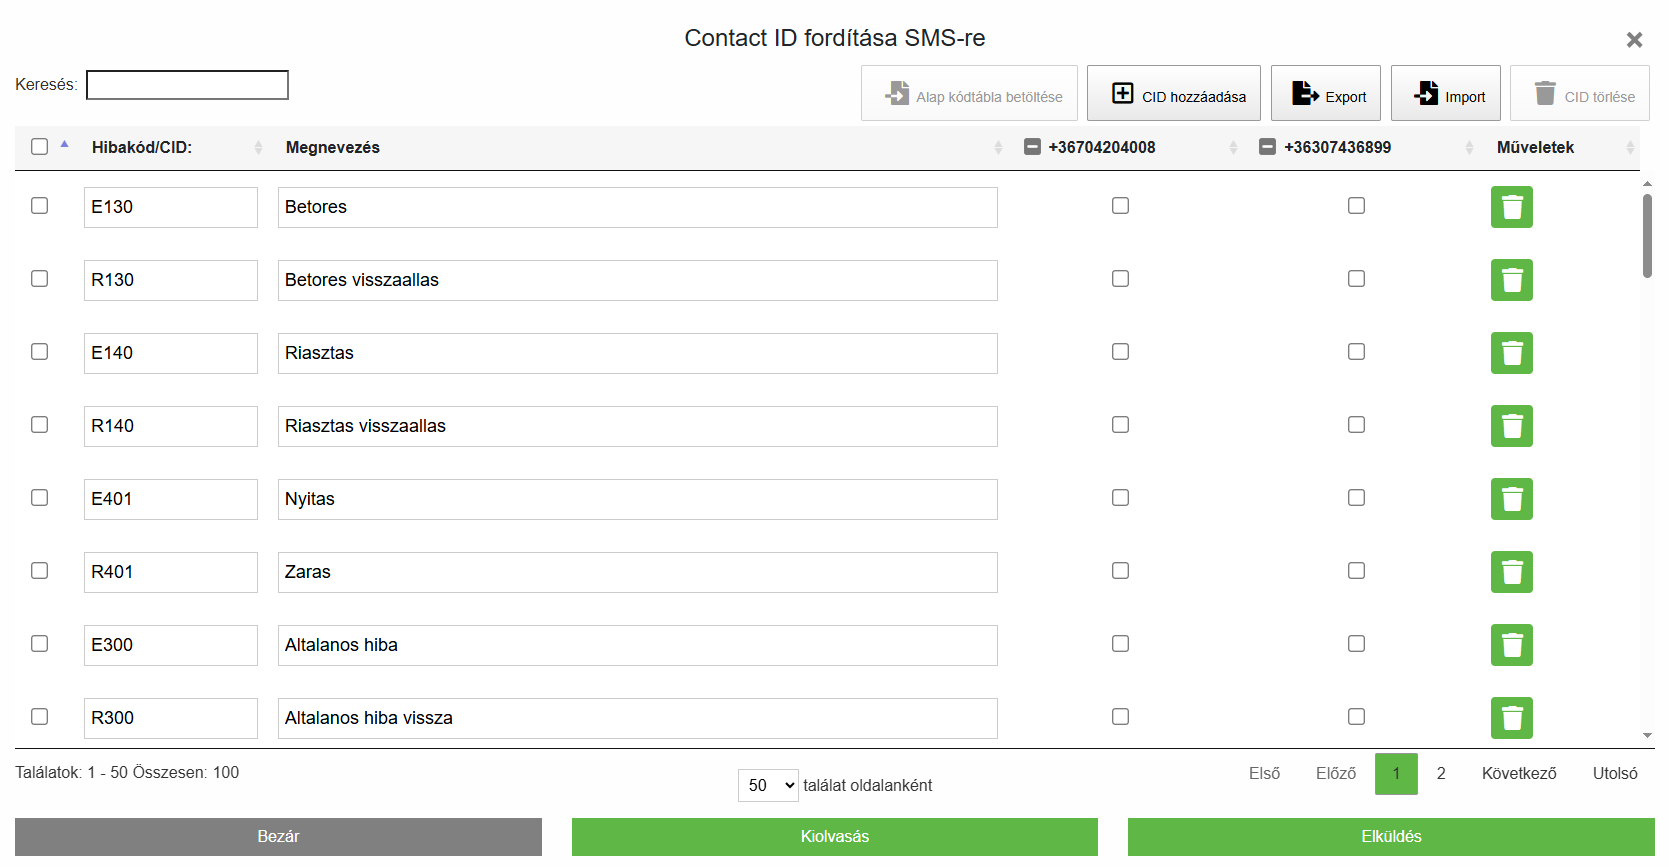Click the minus icon beside +36704204008 column
The width and height of the screenshot is (1669, 867).
[1031, 146]
